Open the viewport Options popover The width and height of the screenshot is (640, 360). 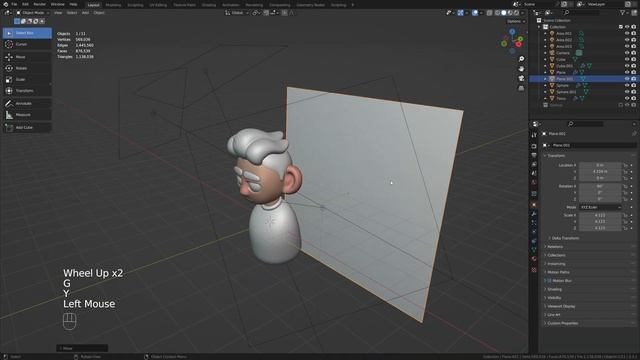coord(516,21)
